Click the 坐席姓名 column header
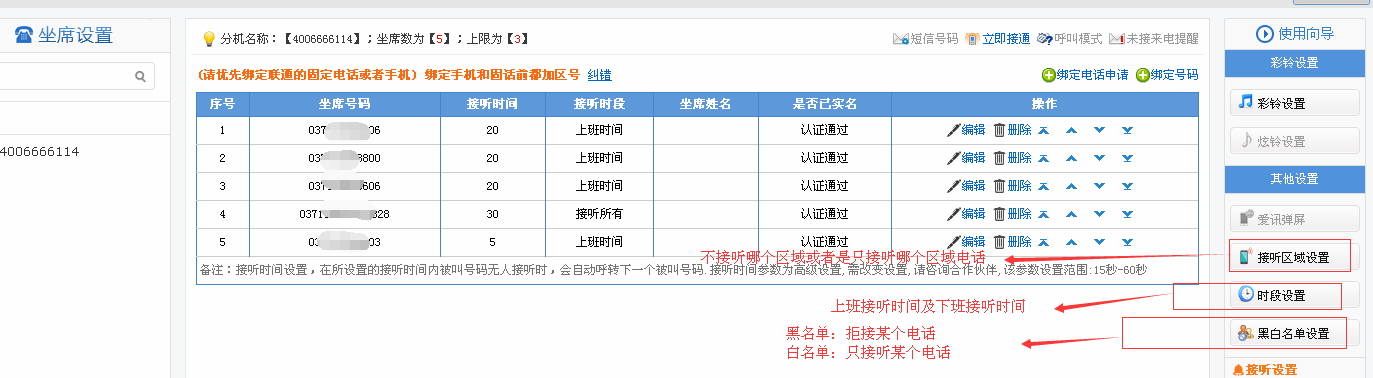This screenshot has height=378, width=1373. (x=705, y=103)
